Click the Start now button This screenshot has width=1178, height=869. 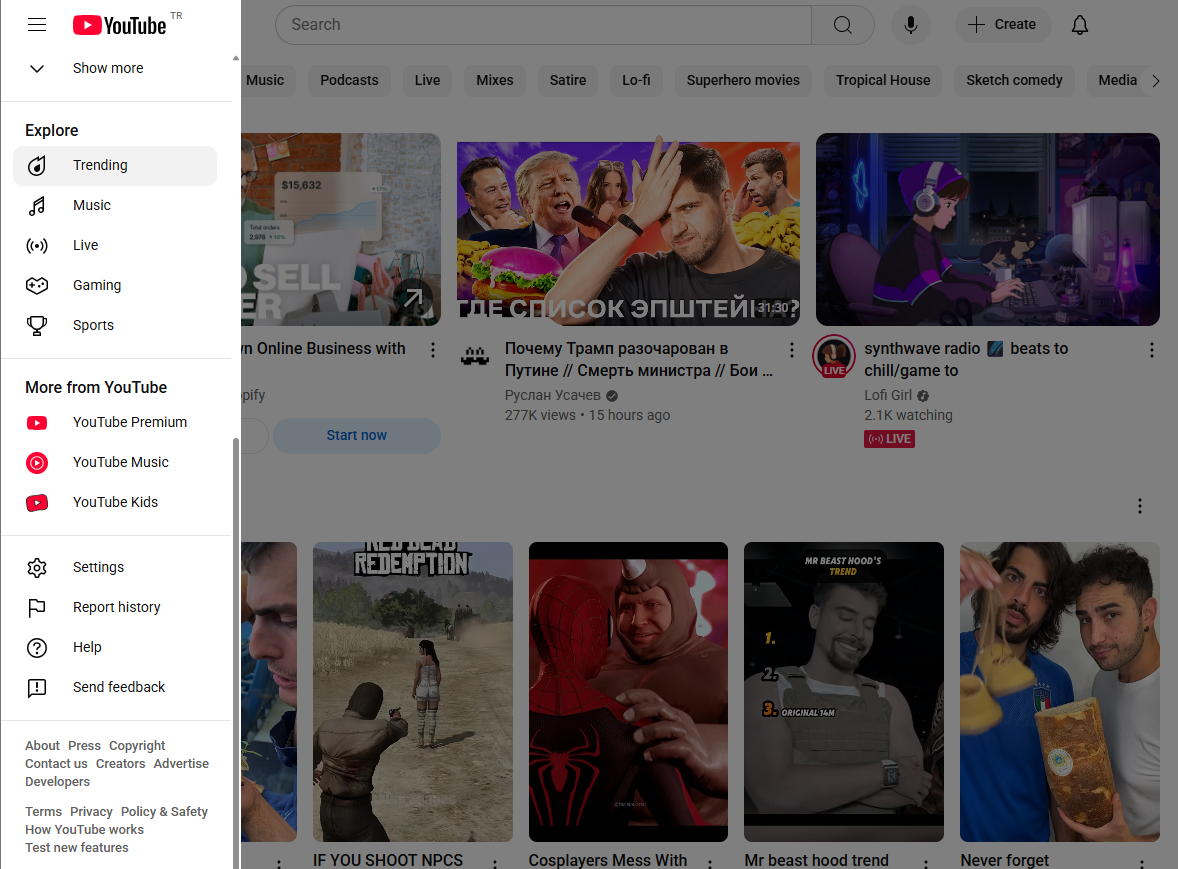[x=356, y=436]
